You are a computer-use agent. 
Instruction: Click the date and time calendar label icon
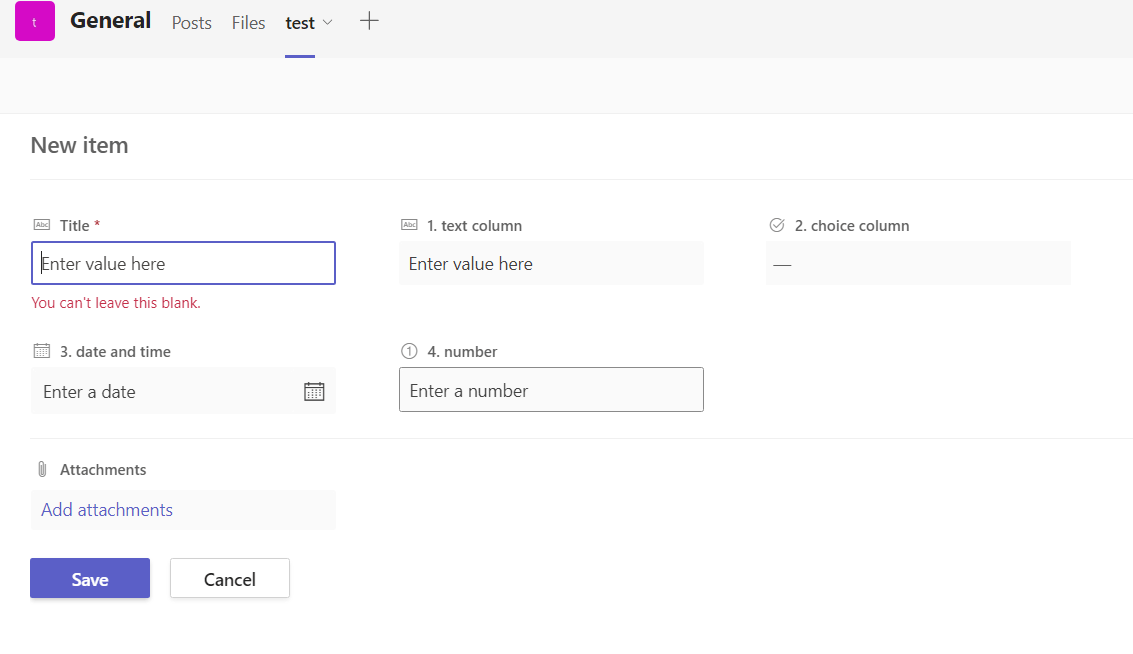(42, 351)
